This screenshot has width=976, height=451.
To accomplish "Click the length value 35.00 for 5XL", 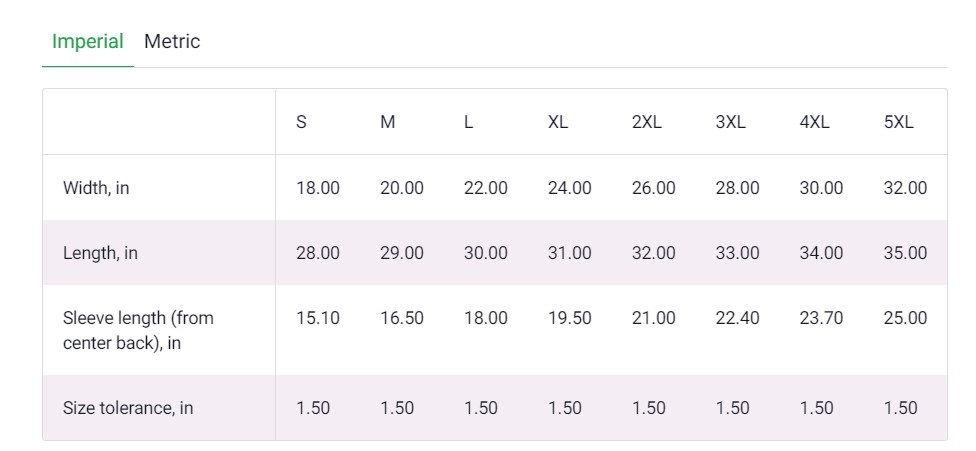I will tap(905, 253).
